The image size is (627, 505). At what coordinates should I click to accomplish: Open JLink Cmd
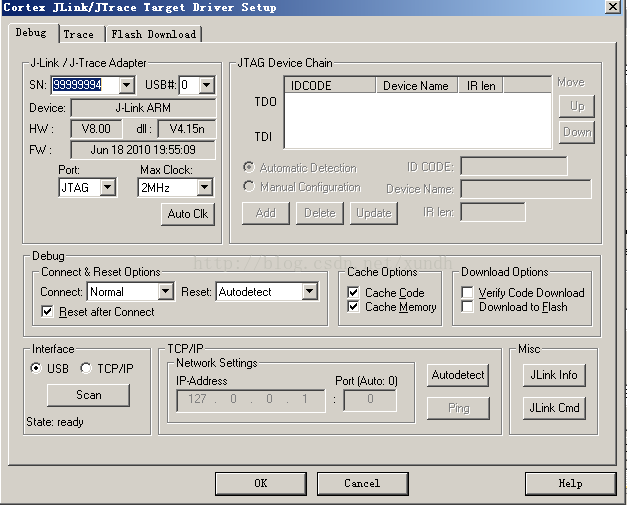coord(554,408)
